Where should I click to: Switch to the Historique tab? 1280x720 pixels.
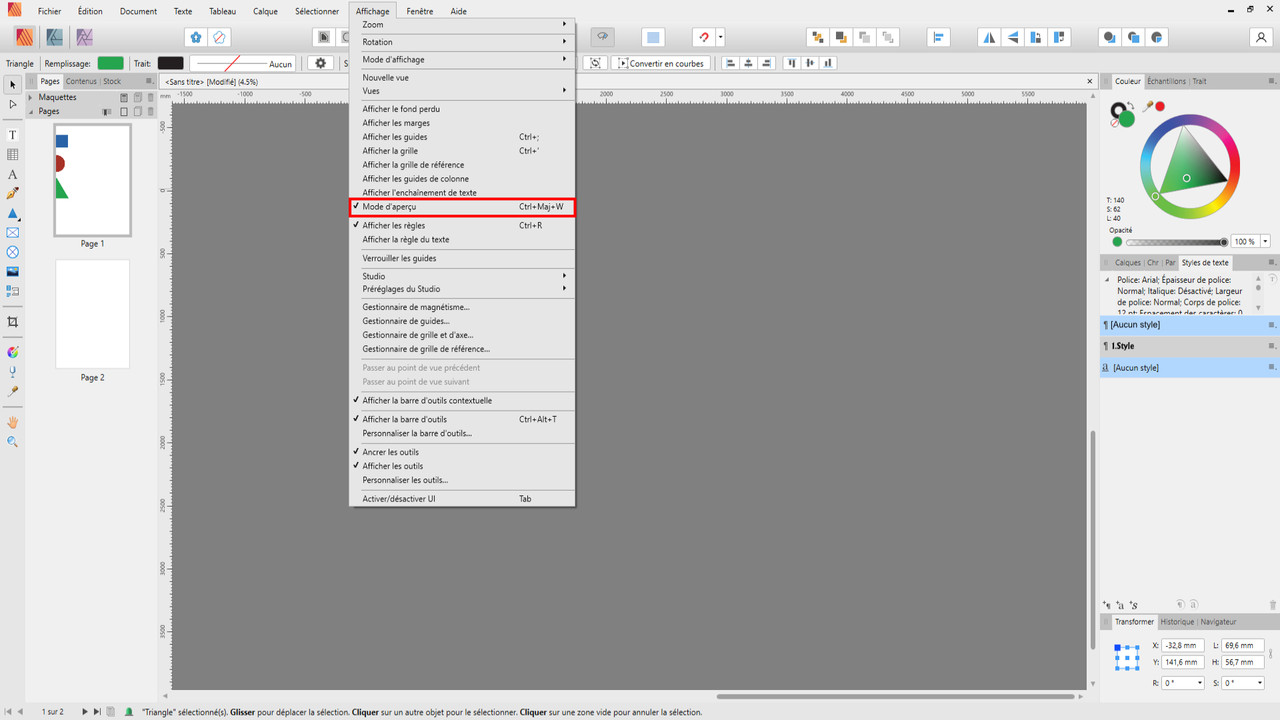point(1177,622)
